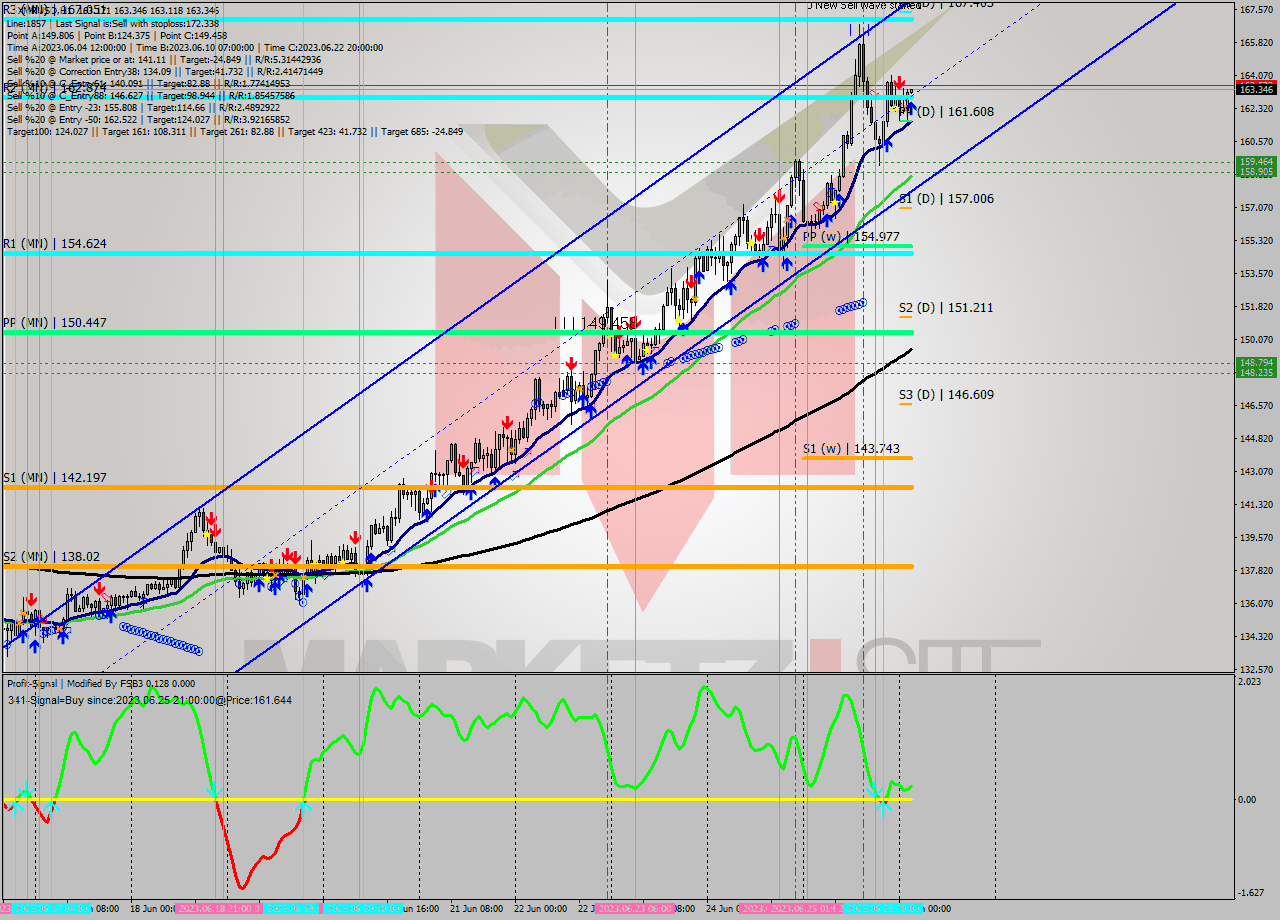The width and height of the screenshot is (1280, 920).
Task: Click the current price tag 163.346 on axis
Action: tap(1256, 89)
